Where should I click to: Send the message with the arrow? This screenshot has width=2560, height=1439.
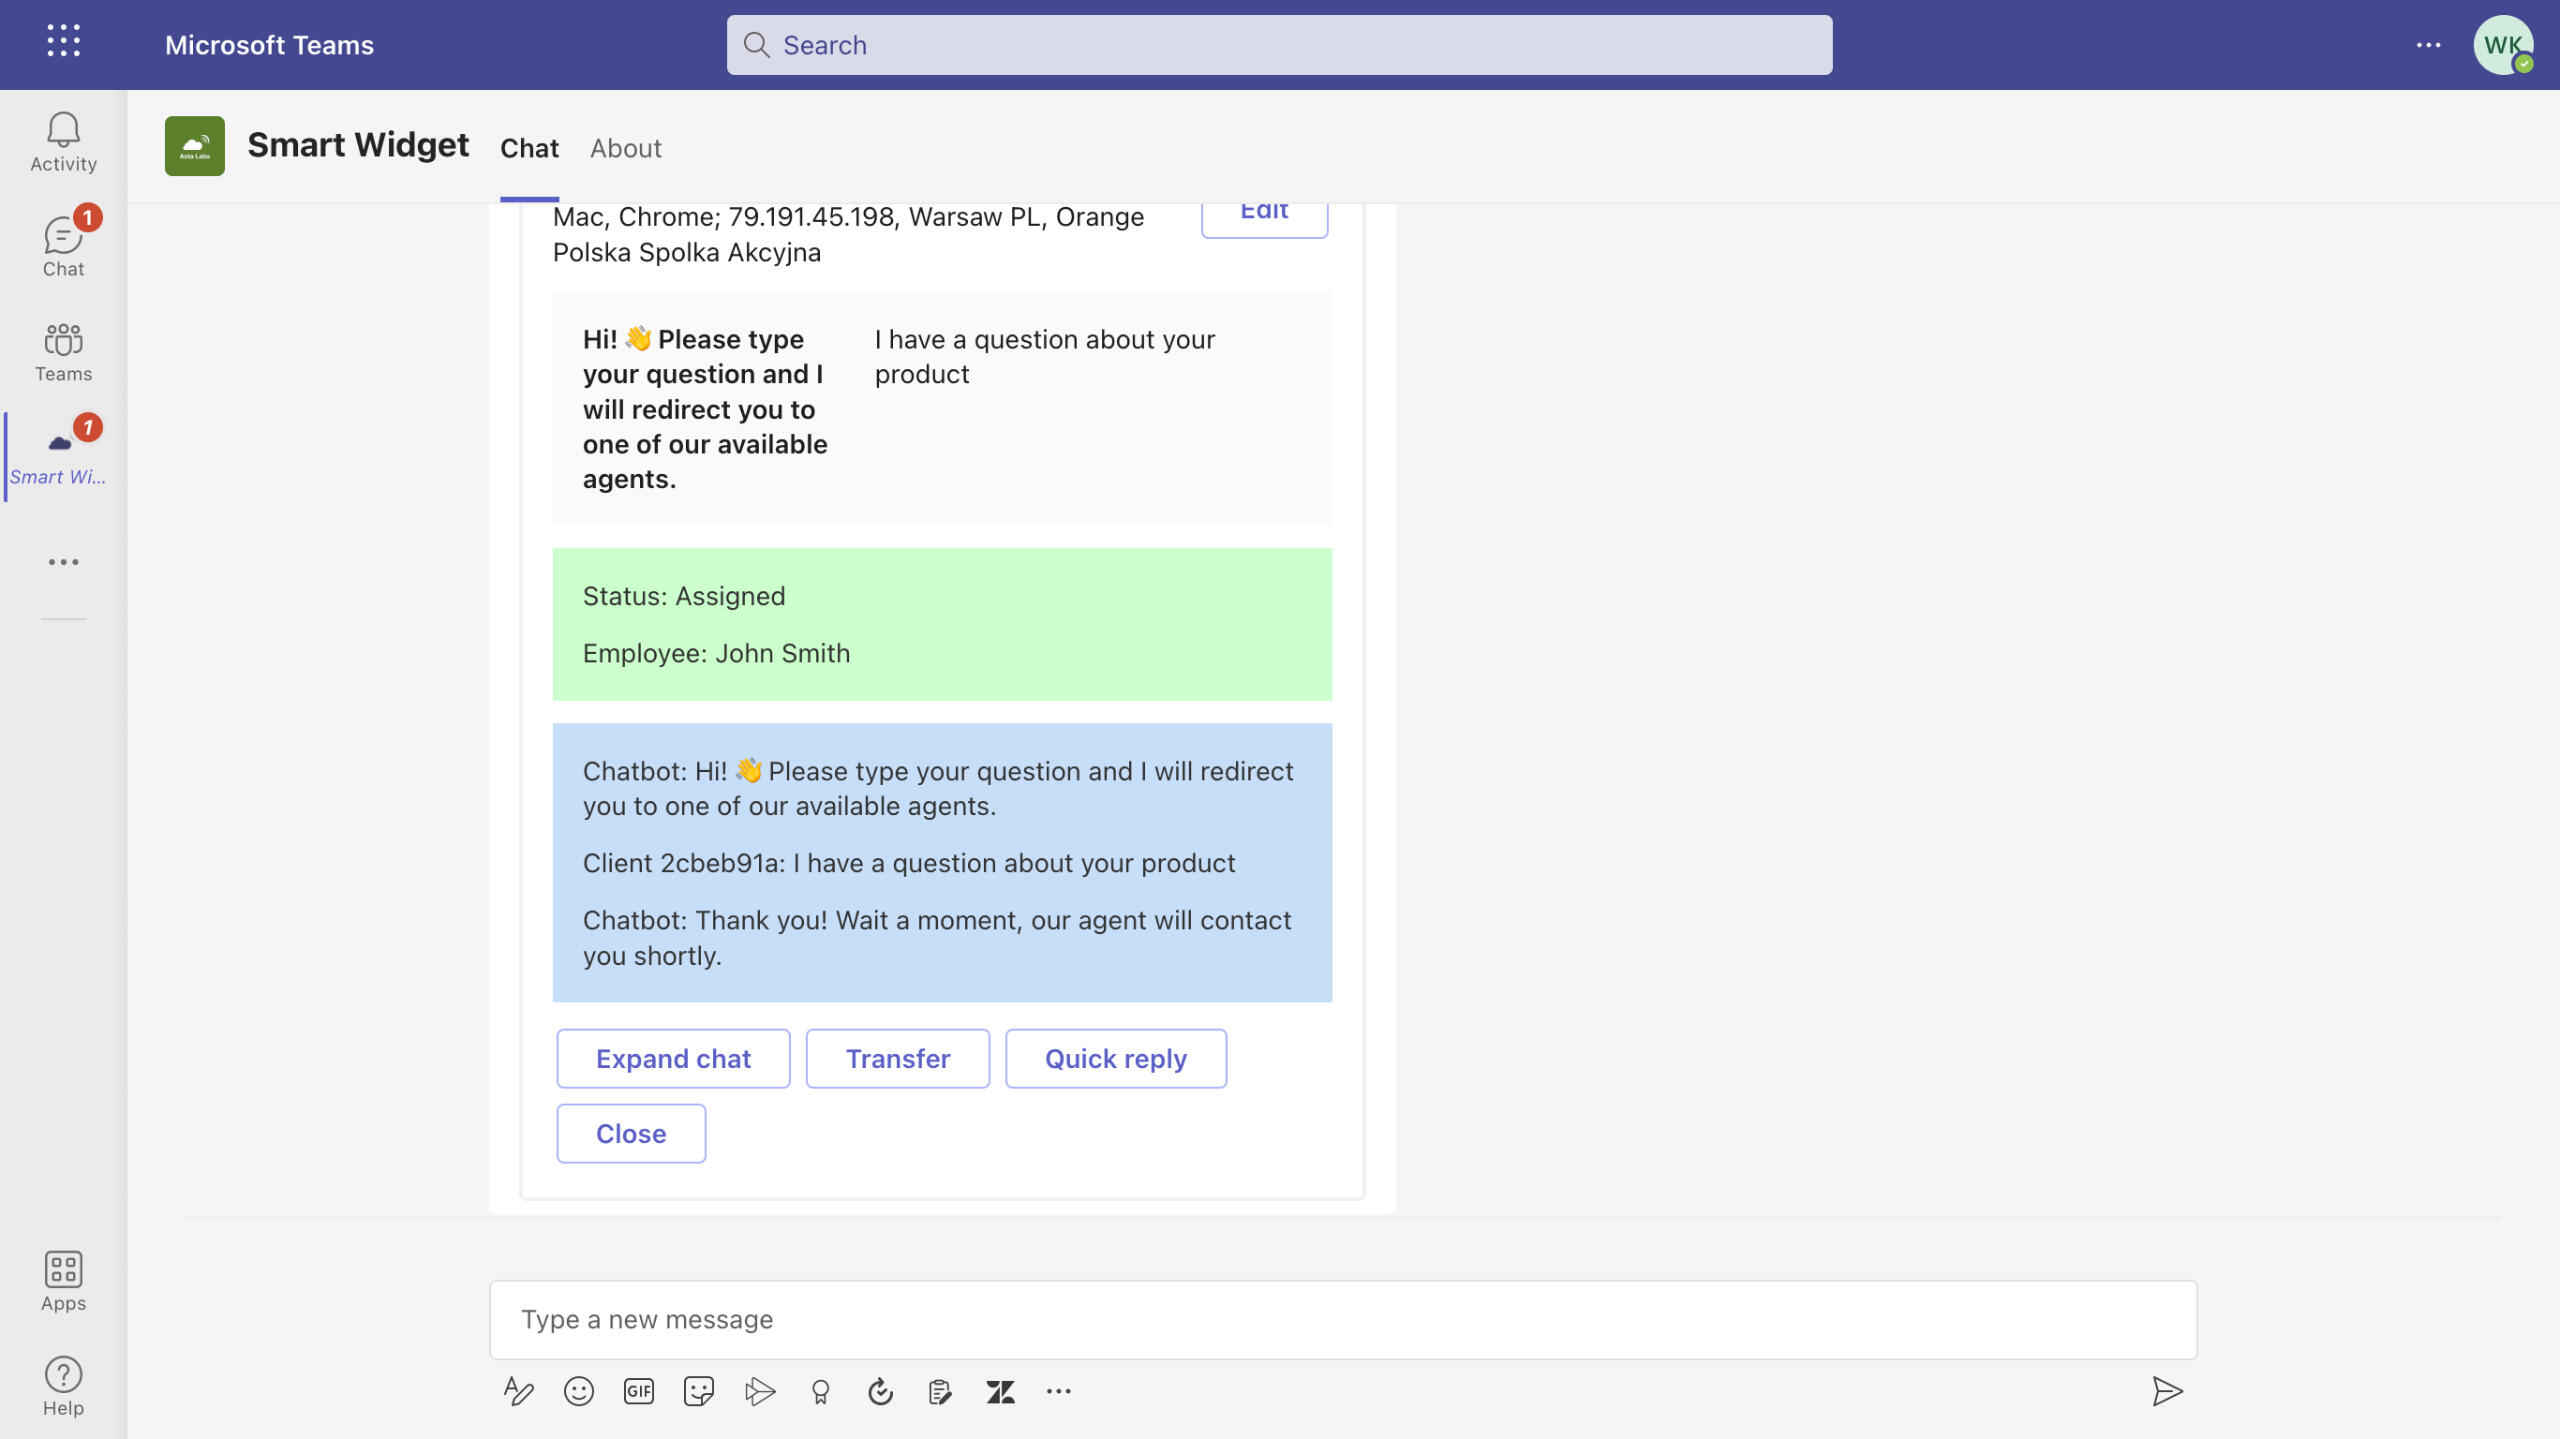pyautogui.click(x=2167, y=1391)
